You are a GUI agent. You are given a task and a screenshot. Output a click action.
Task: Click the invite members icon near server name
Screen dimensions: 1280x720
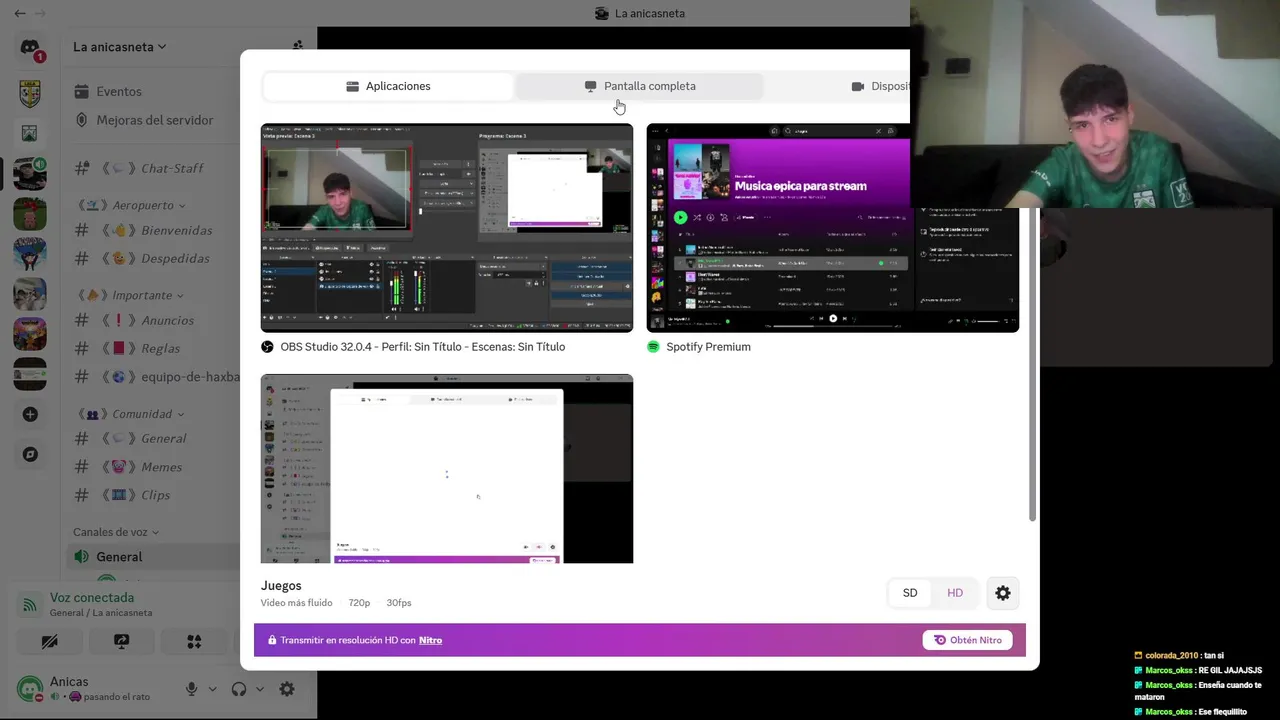coord(297,46)
